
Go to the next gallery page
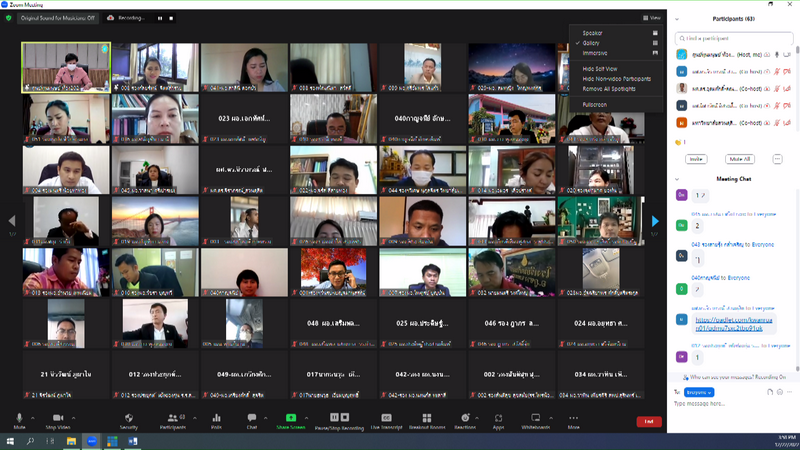tap(655, 221)
